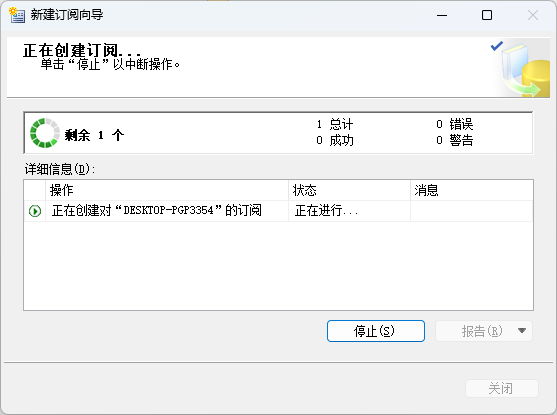Close the wizard window with X
The height and width of the screenshot is (415, 557).
click(533, 15)
